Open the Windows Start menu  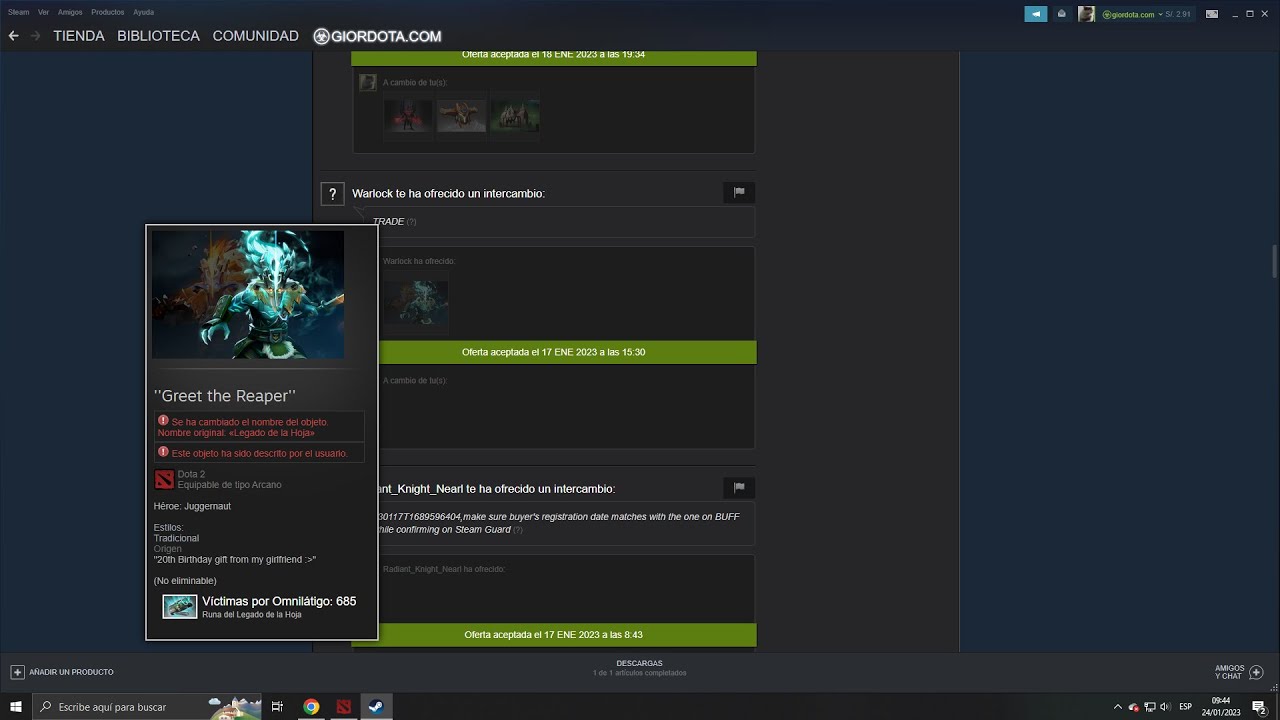[16, 707]
